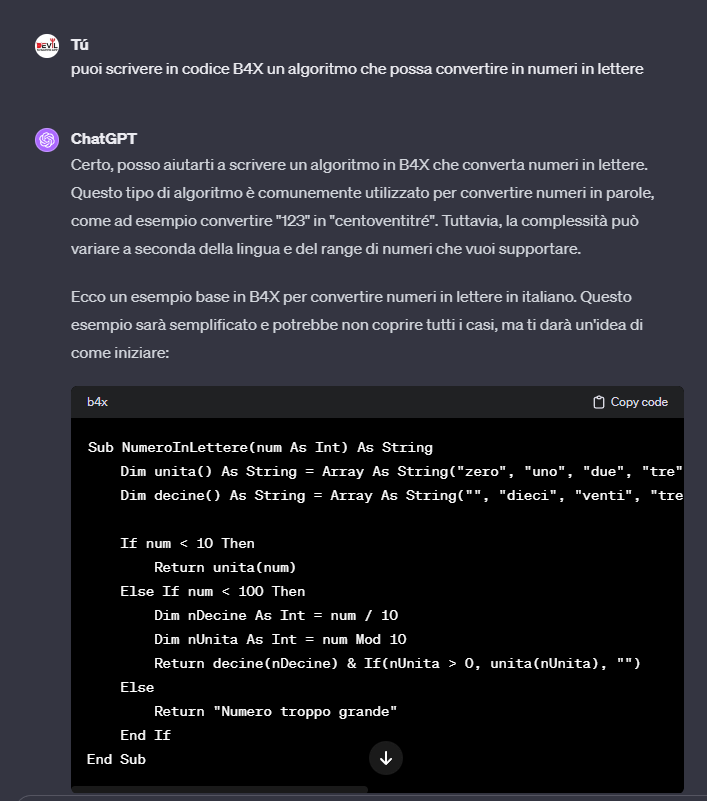Click the code block horizontal scrollbar
This screenshot has height=801, width=707.
click(x=220, y=789)
